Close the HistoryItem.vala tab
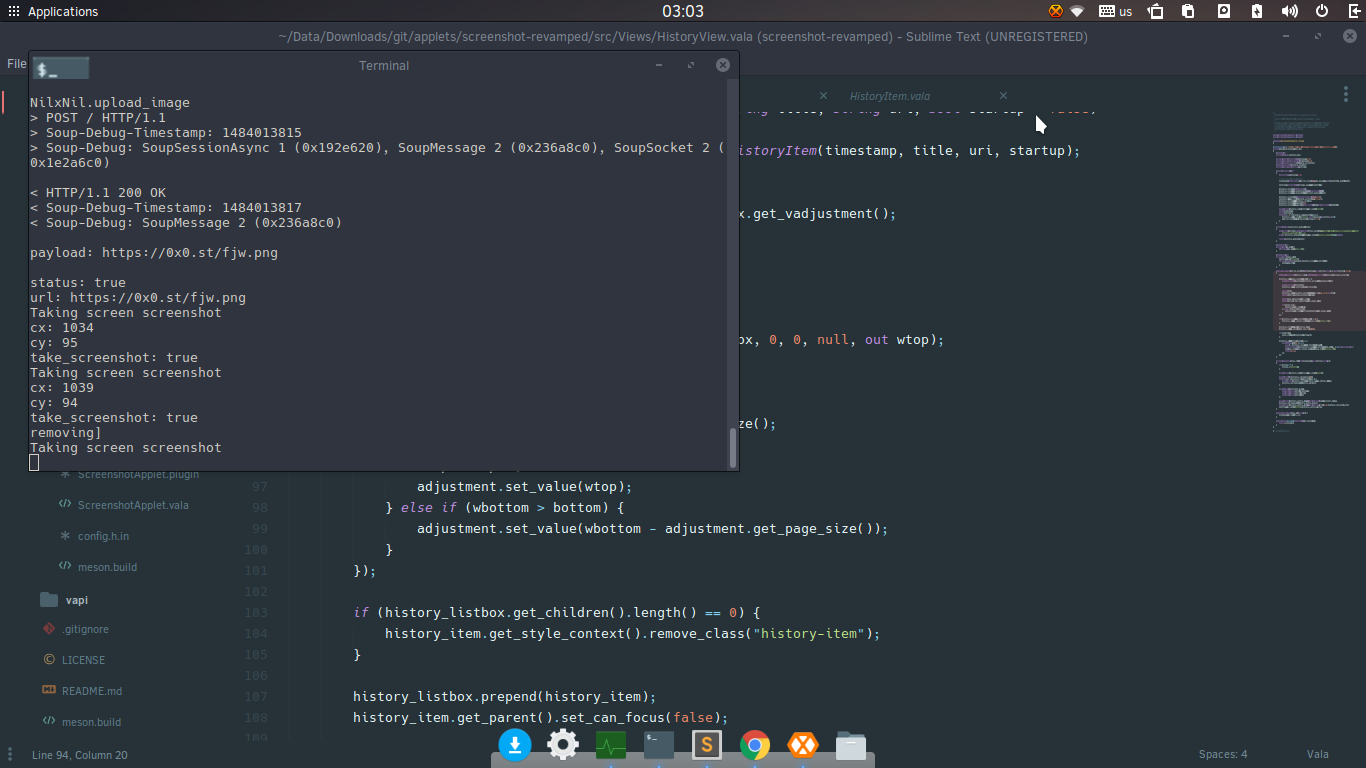1366x768 pixels. 1003,96
